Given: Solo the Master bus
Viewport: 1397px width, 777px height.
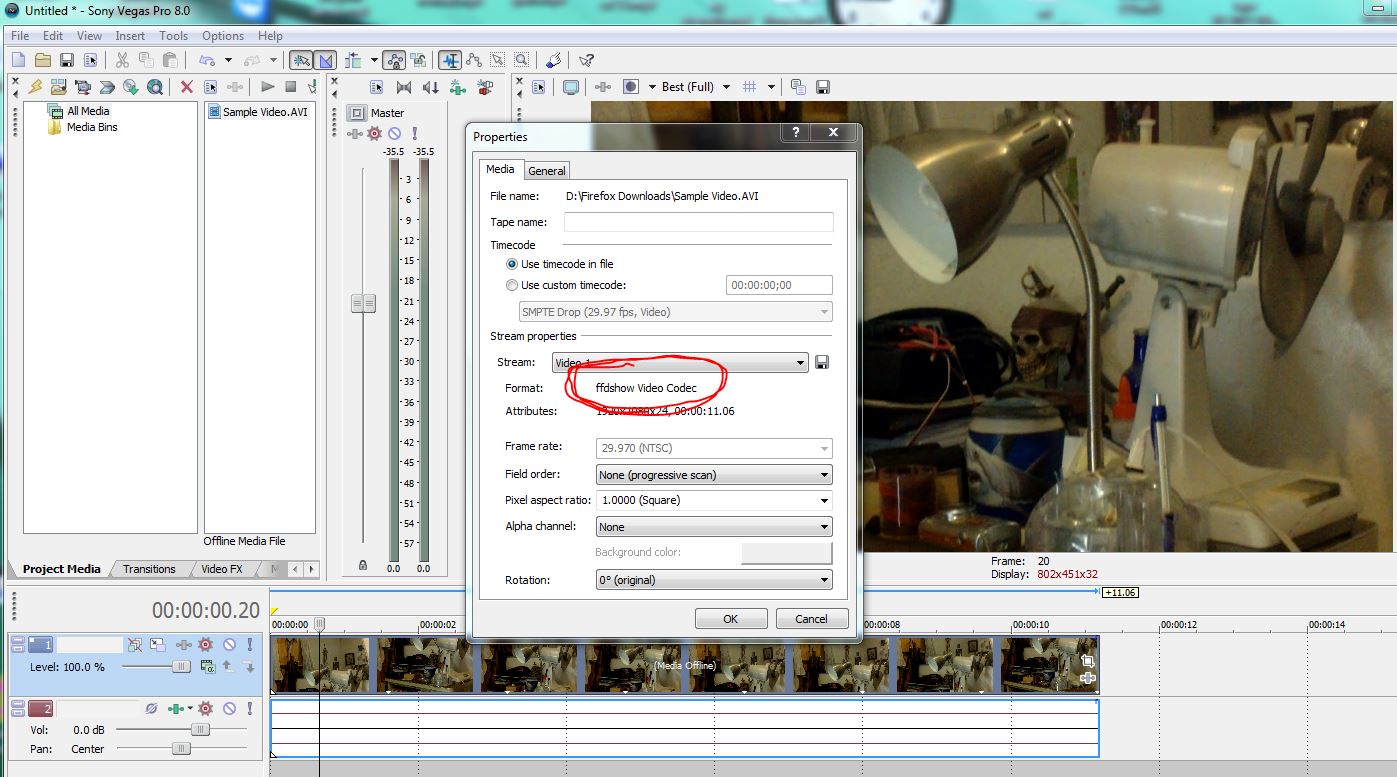Looking at the screenshot, I should [415, 133].
